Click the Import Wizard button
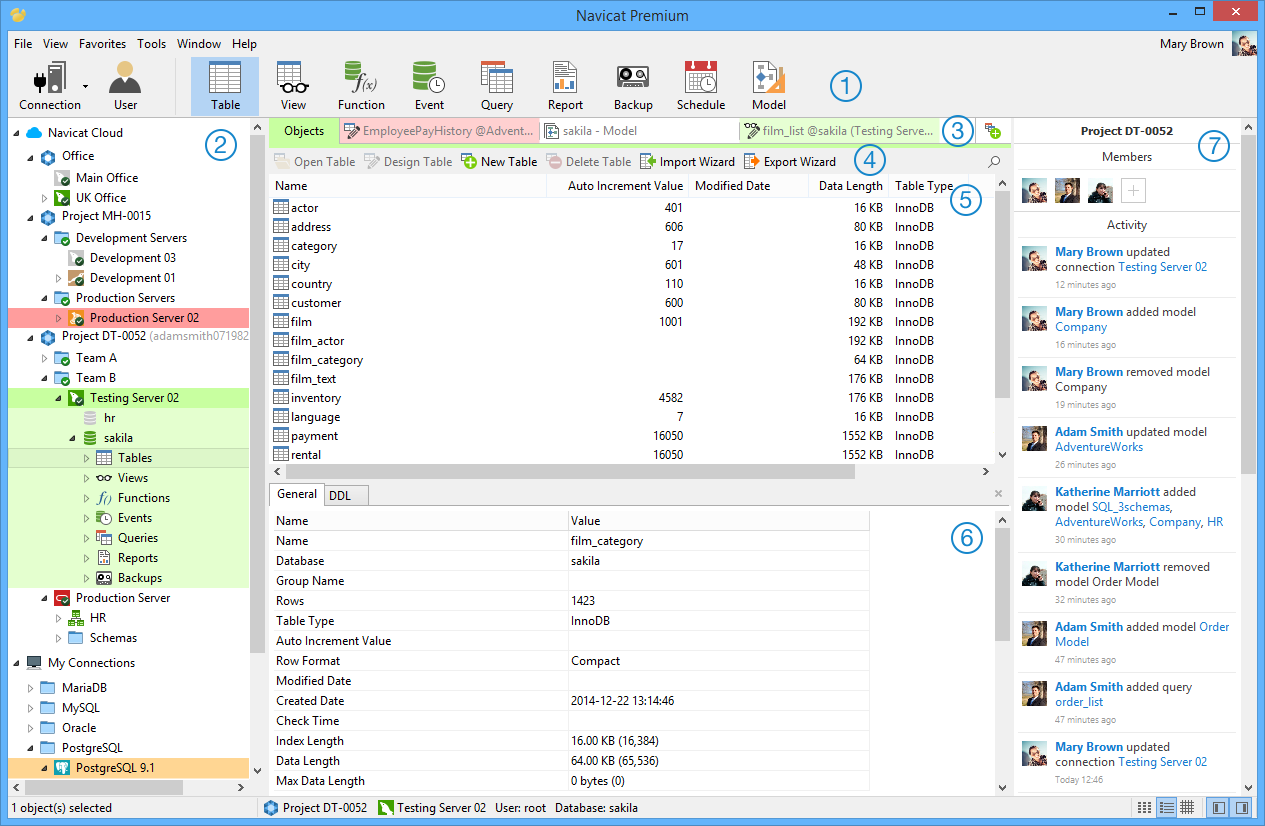This screenshot has height=826, width=1265. tap(687, 161)
